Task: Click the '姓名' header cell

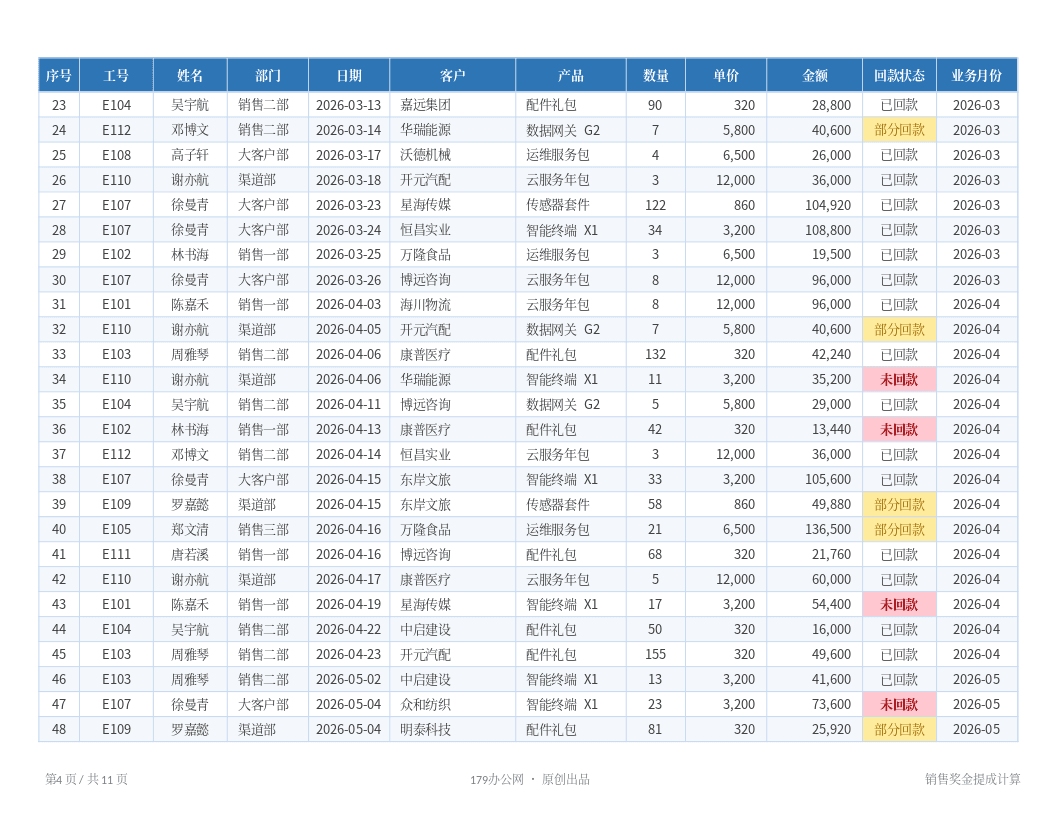Action: (191, 75)
